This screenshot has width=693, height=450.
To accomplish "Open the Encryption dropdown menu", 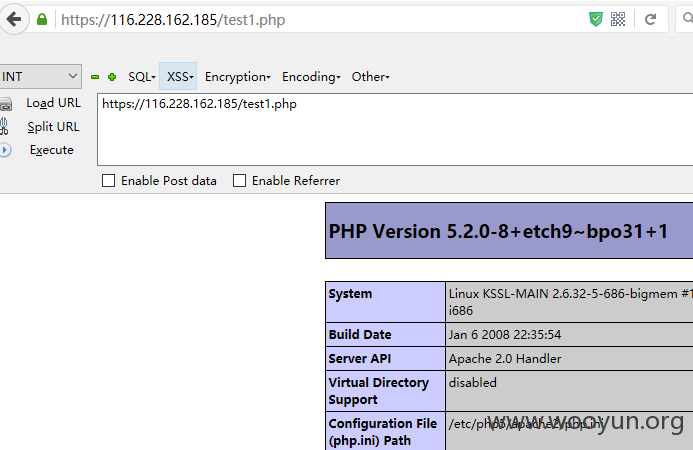I will pos(237,77).
